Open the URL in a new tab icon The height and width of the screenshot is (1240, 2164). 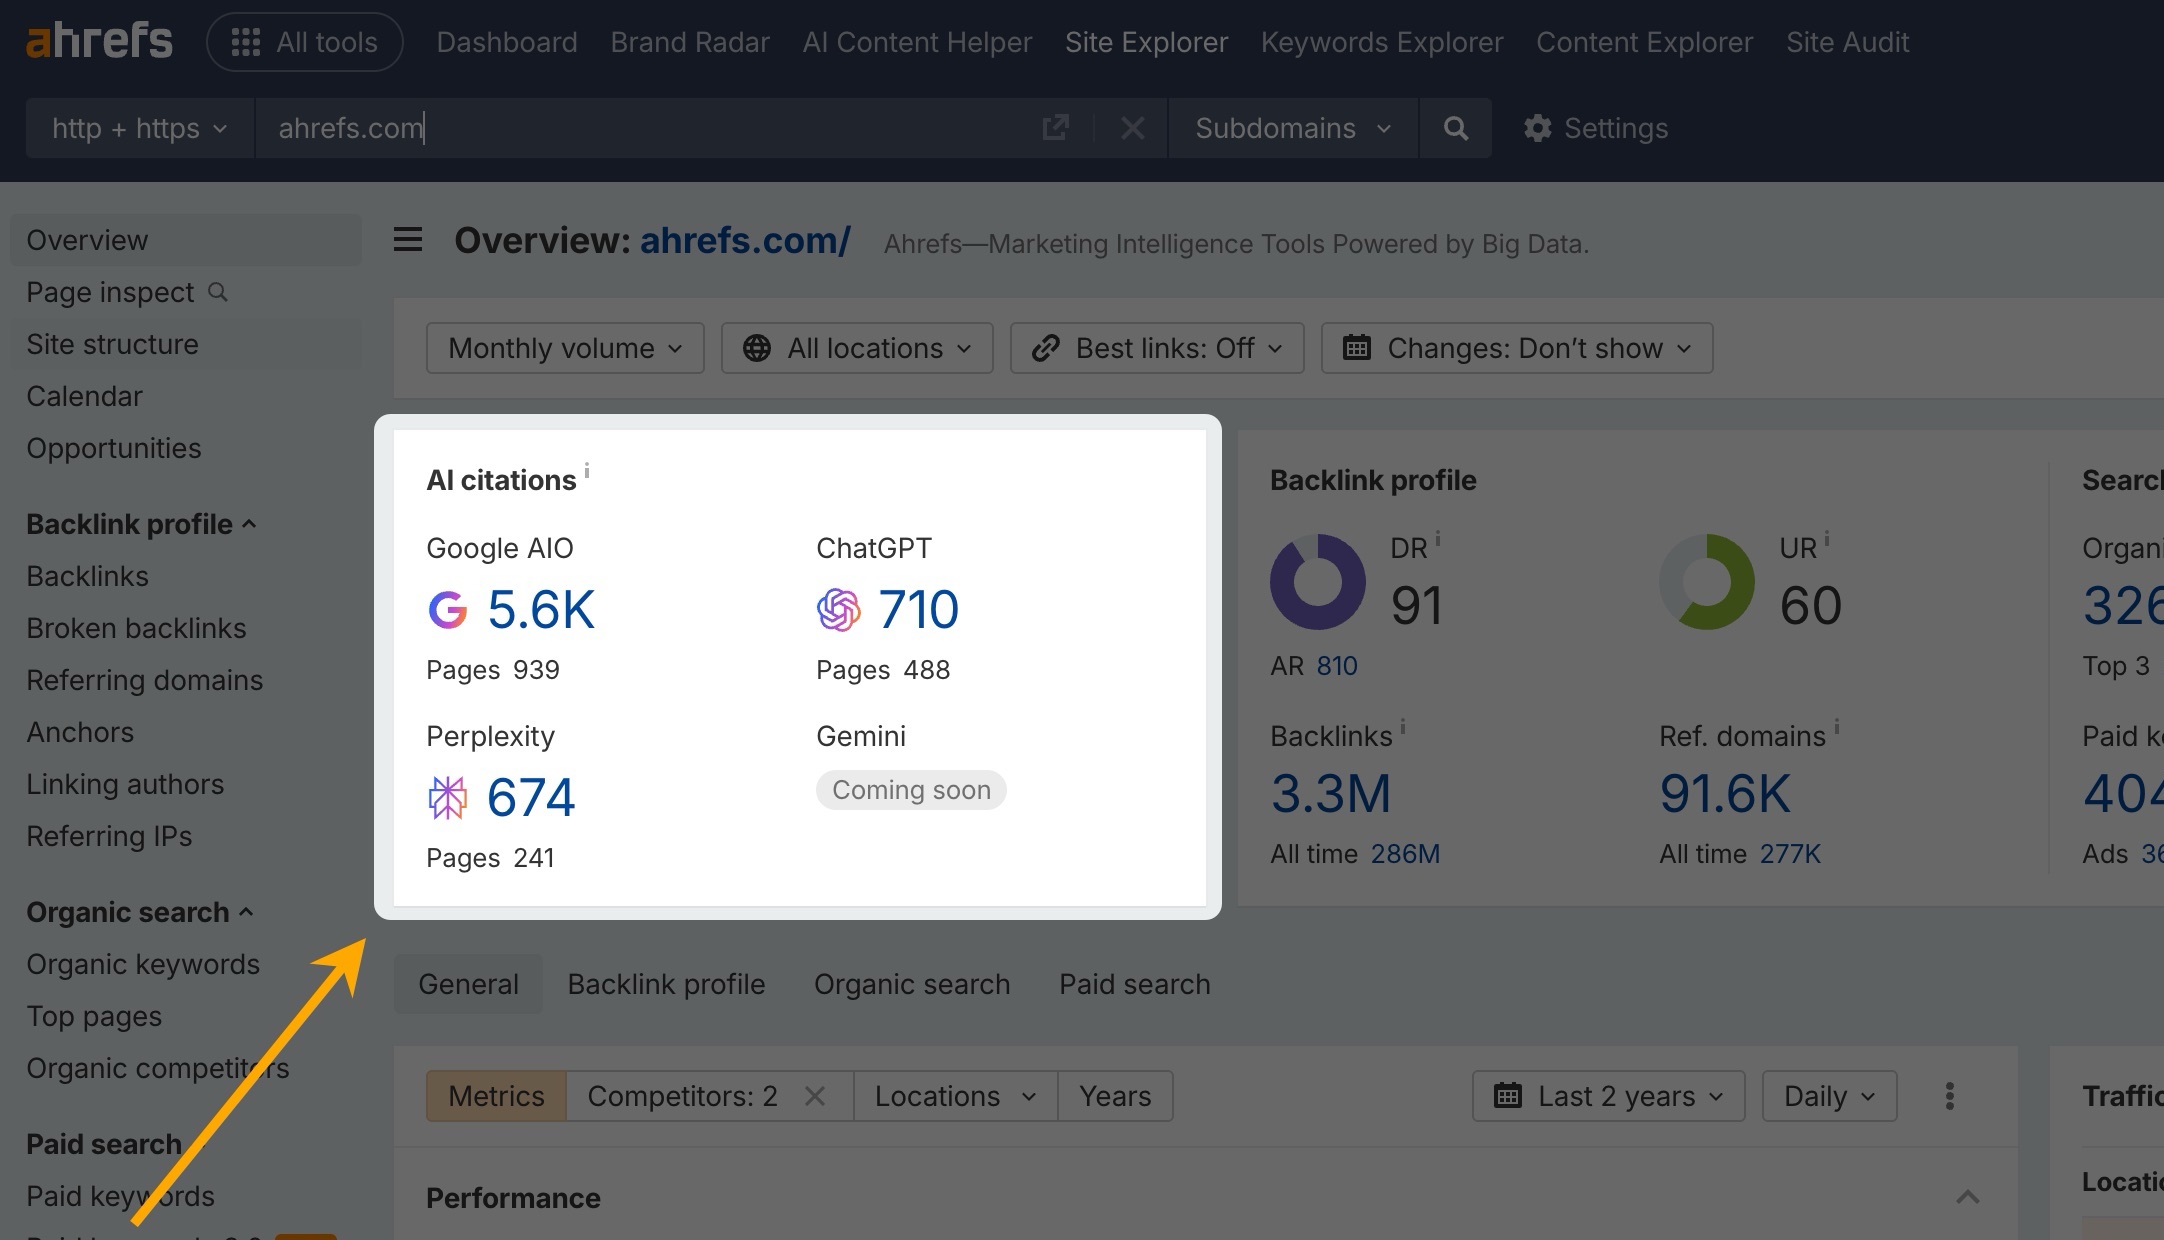(x=1055, y=128)
